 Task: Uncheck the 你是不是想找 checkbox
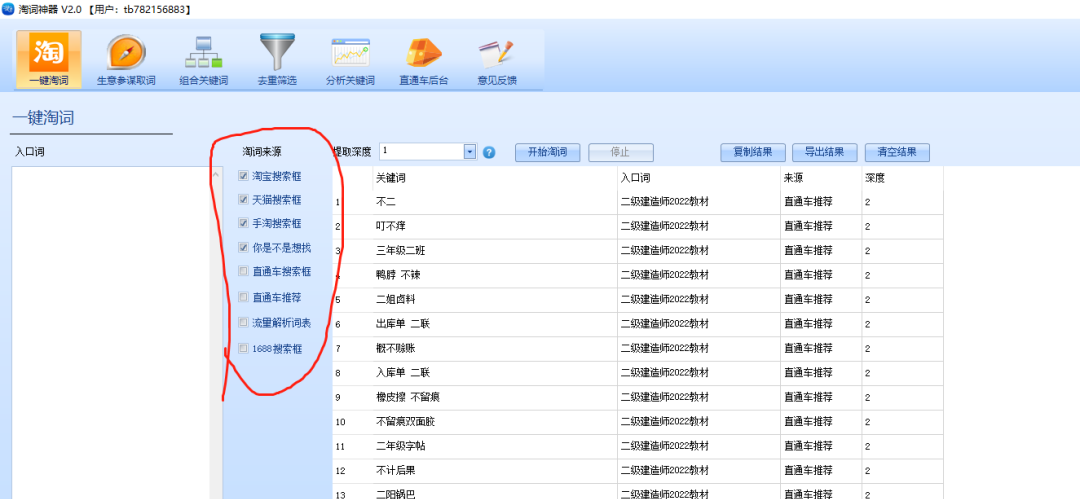coord(243,247)
